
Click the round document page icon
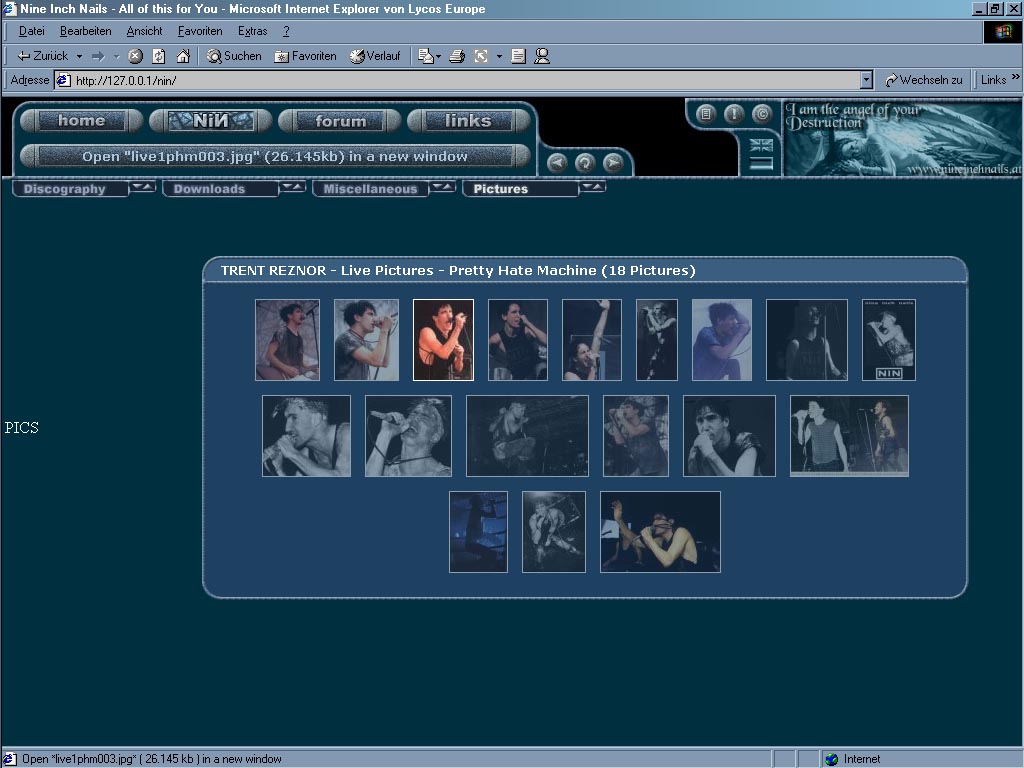tap(706, 114)
